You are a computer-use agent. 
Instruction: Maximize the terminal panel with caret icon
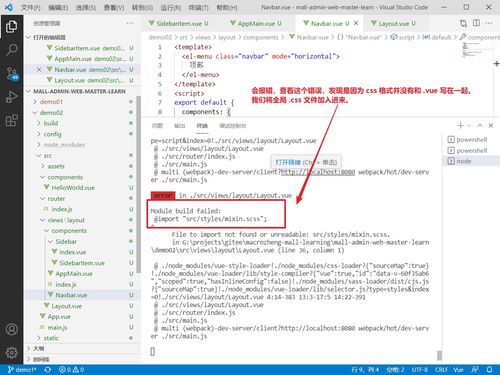point(480,125)
